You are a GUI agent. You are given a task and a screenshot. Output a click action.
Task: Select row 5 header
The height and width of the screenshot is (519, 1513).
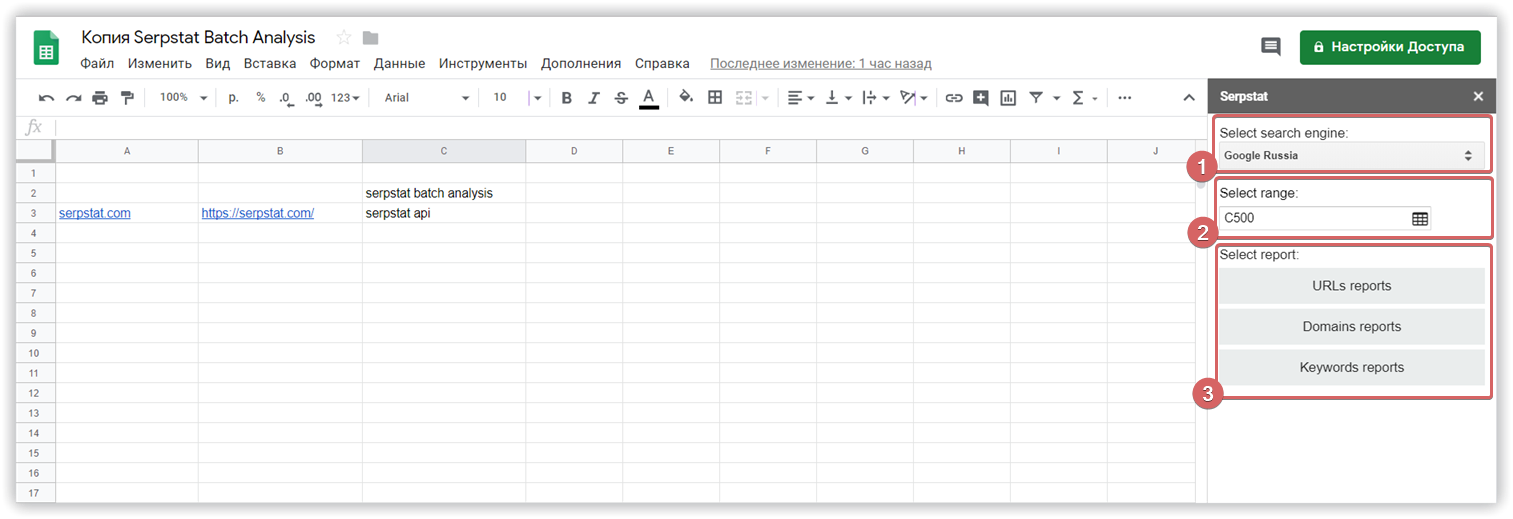(35, 253)
